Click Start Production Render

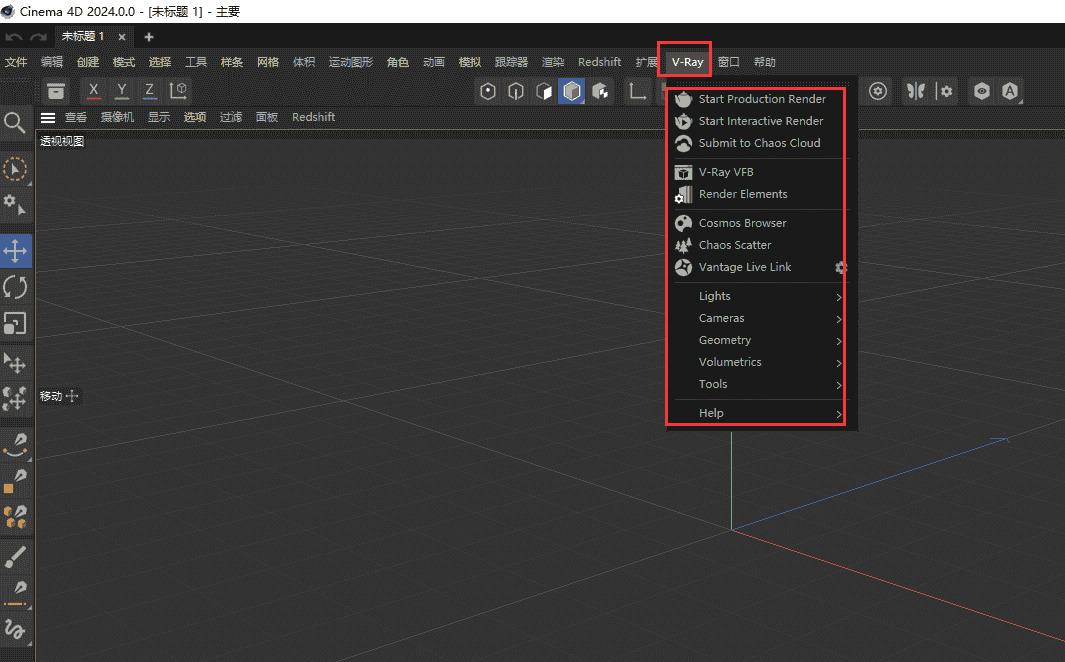(763, 99)
